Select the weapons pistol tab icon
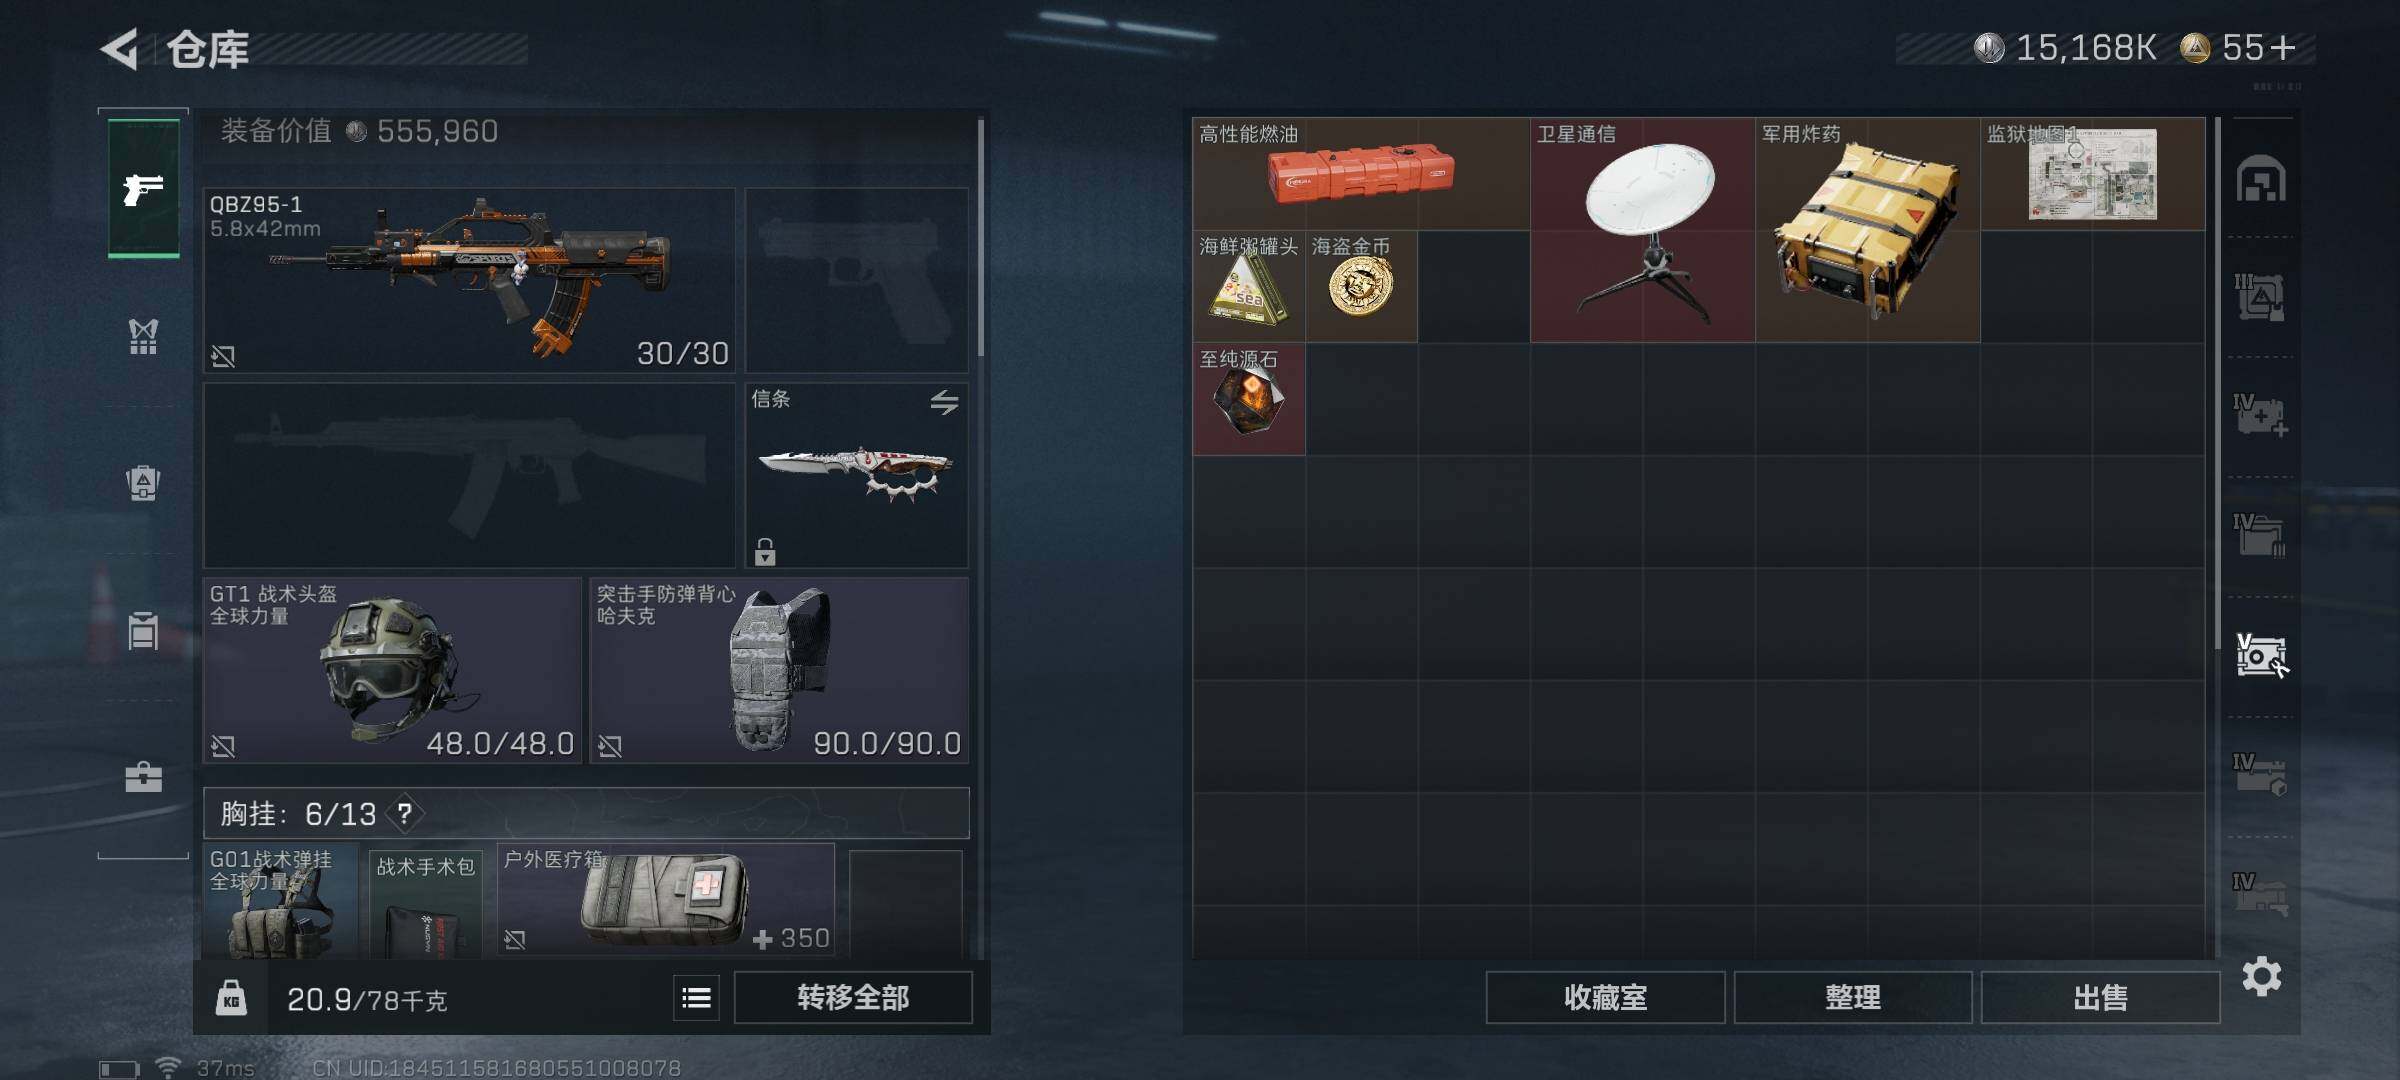Screen dimensions: 2400x1080 click(x=143, y=189)
